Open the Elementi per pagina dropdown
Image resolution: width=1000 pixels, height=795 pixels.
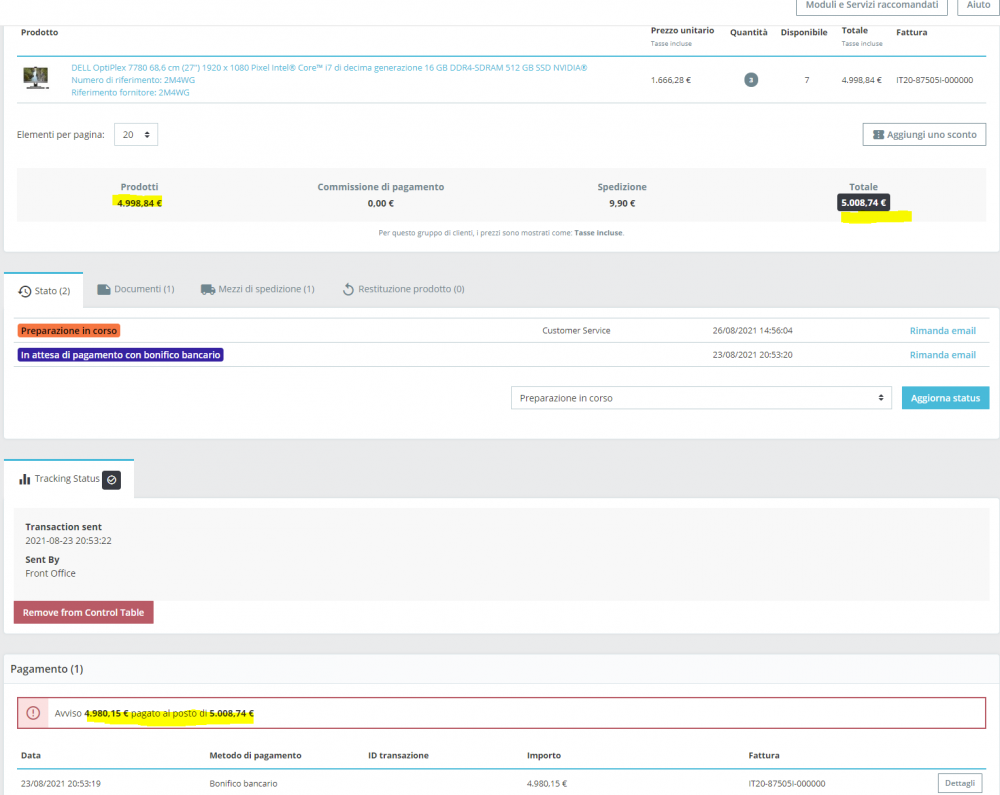136,135
